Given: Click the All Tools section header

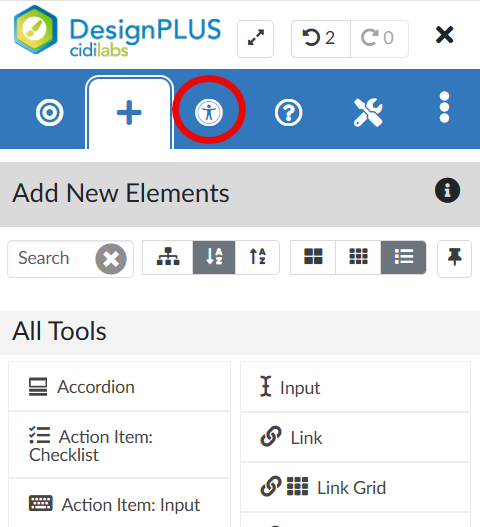Looking at the screenshot, I should (240, 332).
